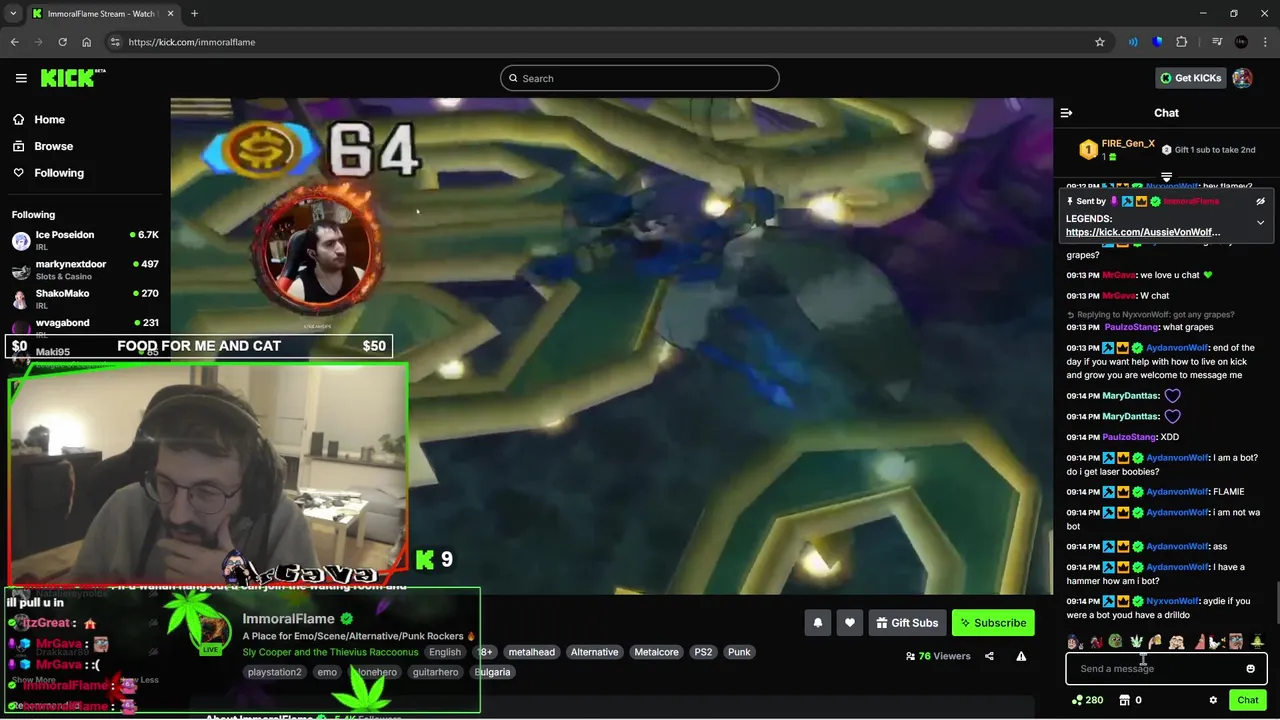Open Ice Poseidon's followed channel
Screen dimensions: 1280x720
click(x=85, y=240)
